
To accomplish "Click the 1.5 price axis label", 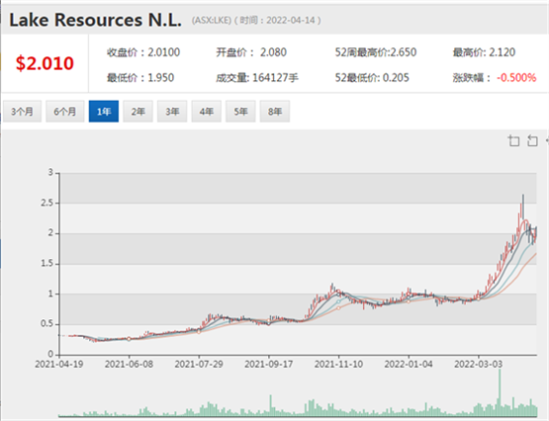I will tap(47, 264).
